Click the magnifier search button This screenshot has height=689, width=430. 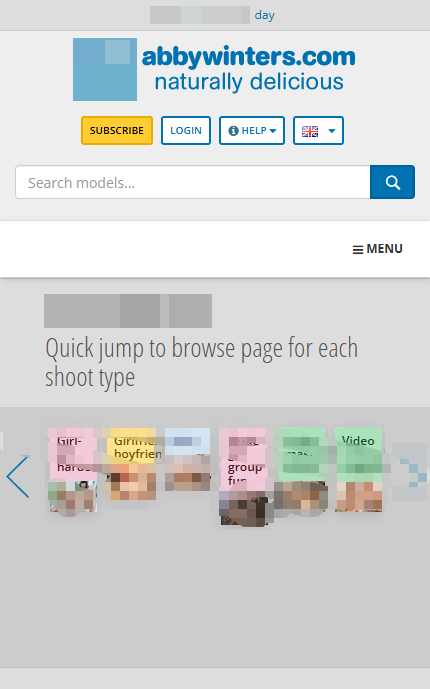[392, 182]
